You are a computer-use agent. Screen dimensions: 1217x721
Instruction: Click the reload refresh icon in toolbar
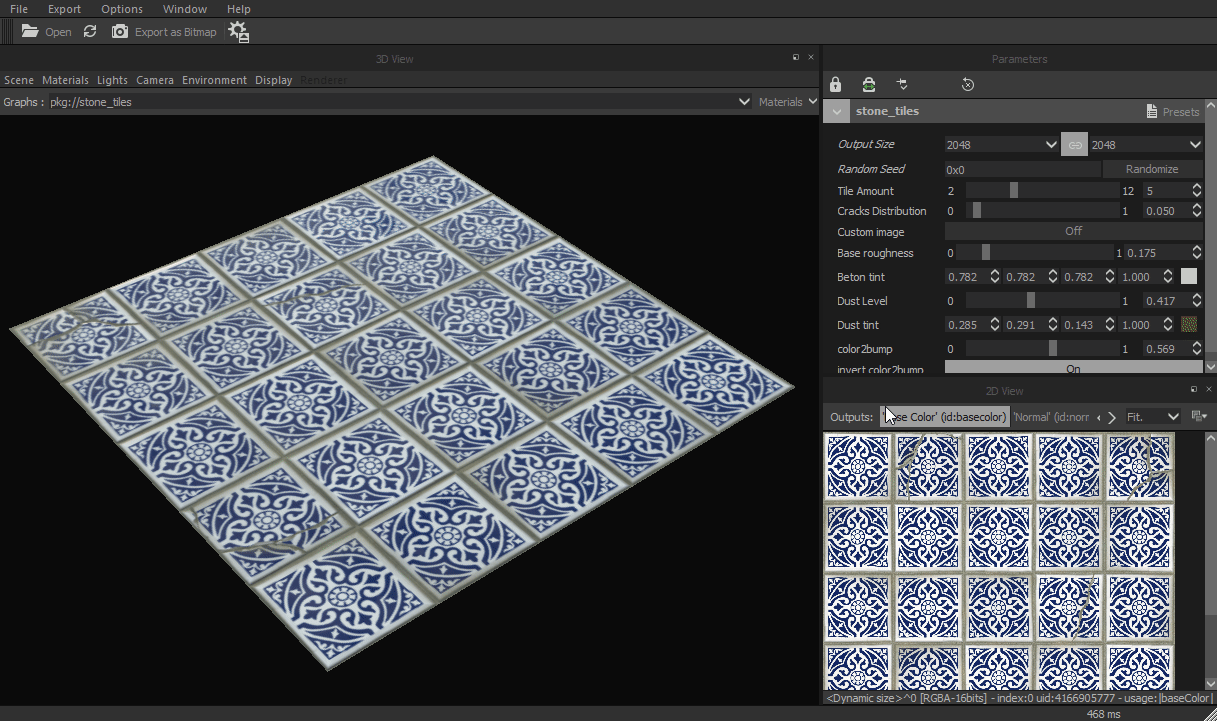(x=90, y=32)
